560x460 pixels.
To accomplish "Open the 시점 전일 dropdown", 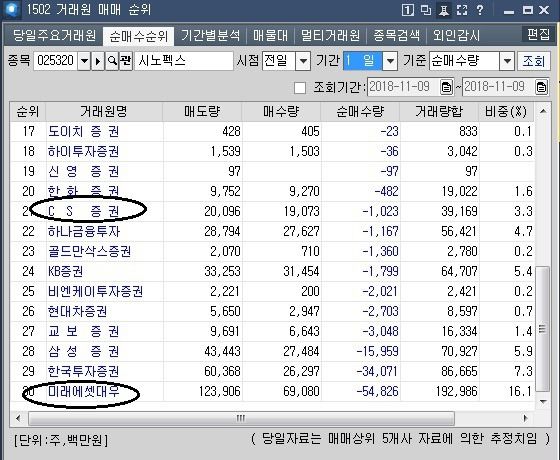I will pos(303,61).
